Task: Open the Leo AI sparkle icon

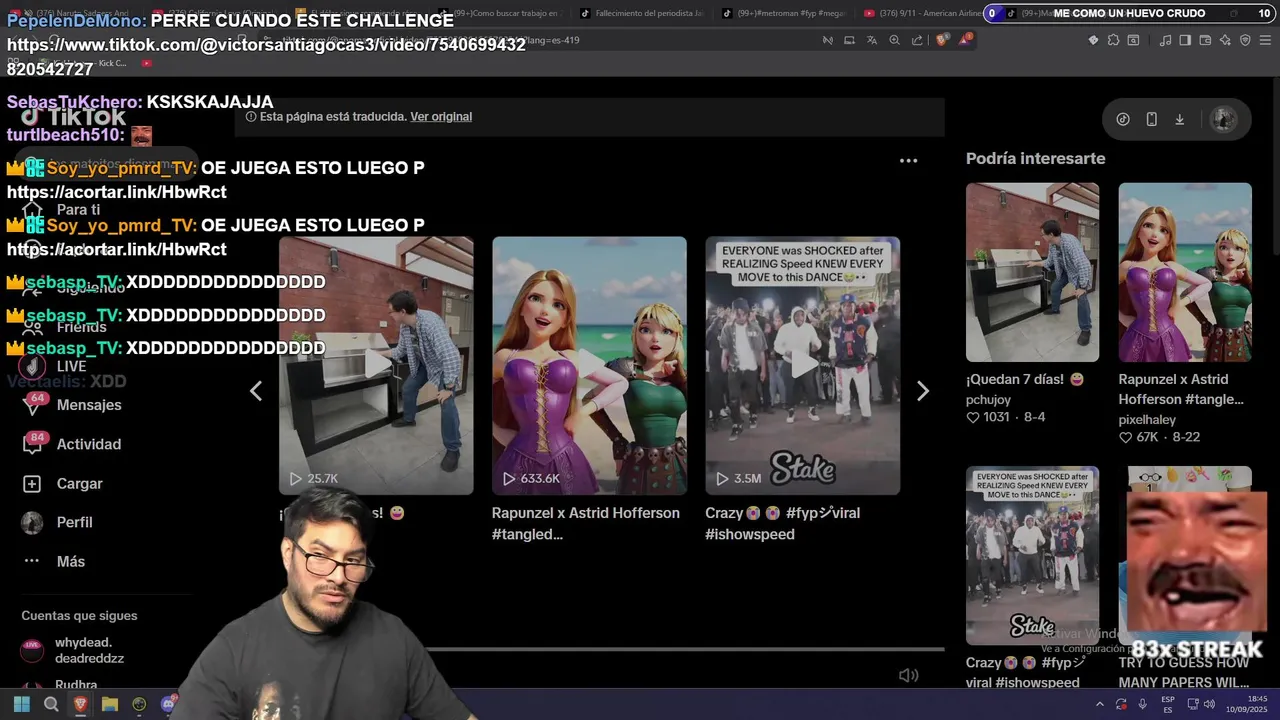Action: [x=1225, y=40]
